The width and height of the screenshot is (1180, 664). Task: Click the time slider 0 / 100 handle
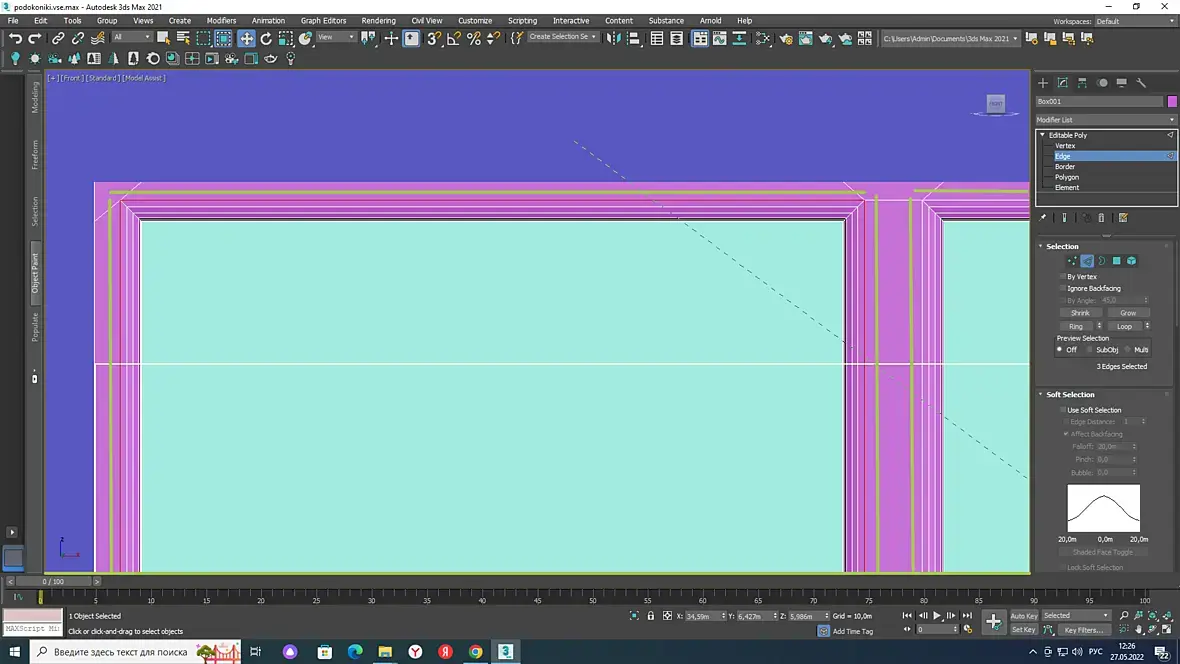click(53, 581)
